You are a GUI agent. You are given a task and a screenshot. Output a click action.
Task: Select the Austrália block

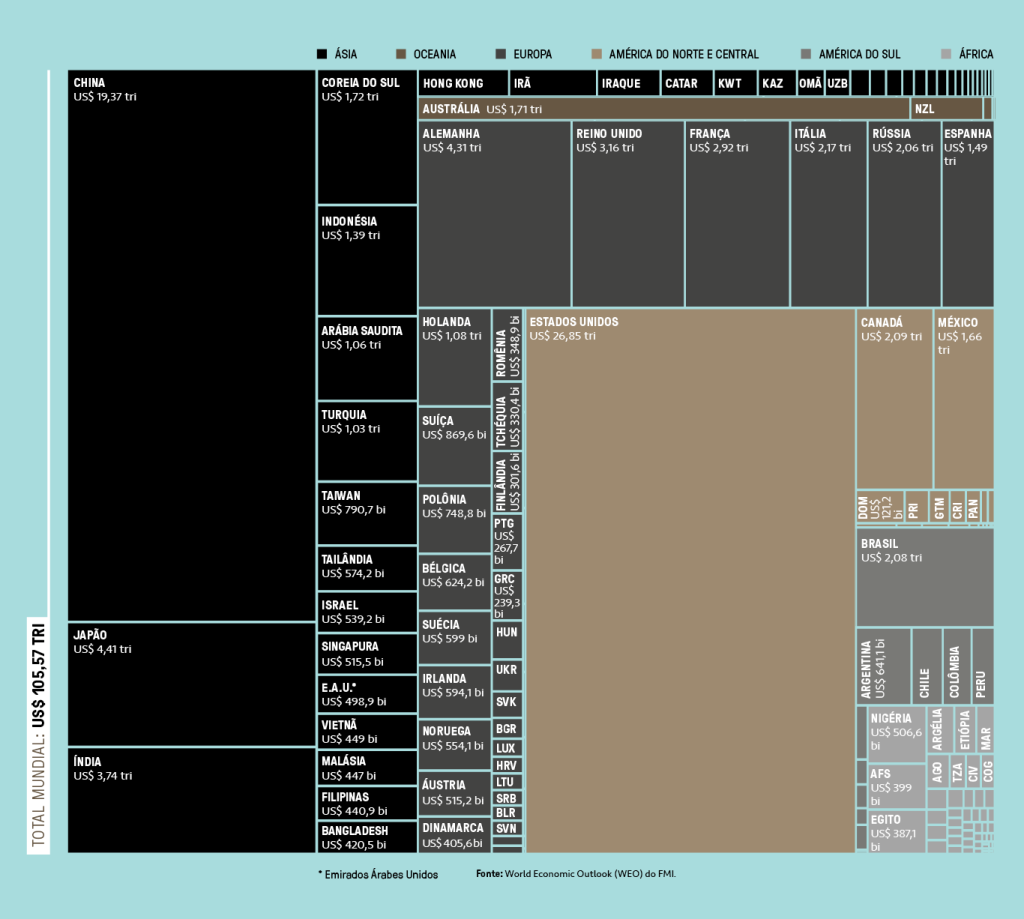click(664, 108)
